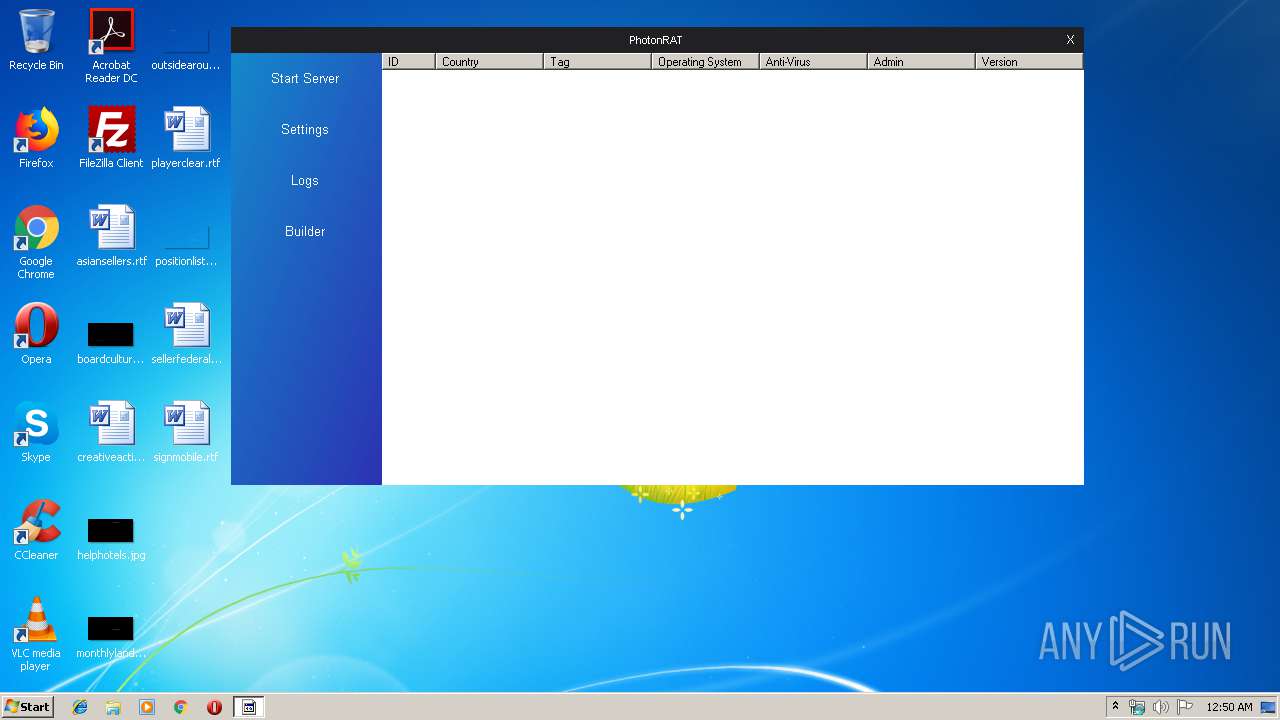The image size is (1280, 720).
Task: Open Windows Explorer from taskbar
Action: point(113,707)
